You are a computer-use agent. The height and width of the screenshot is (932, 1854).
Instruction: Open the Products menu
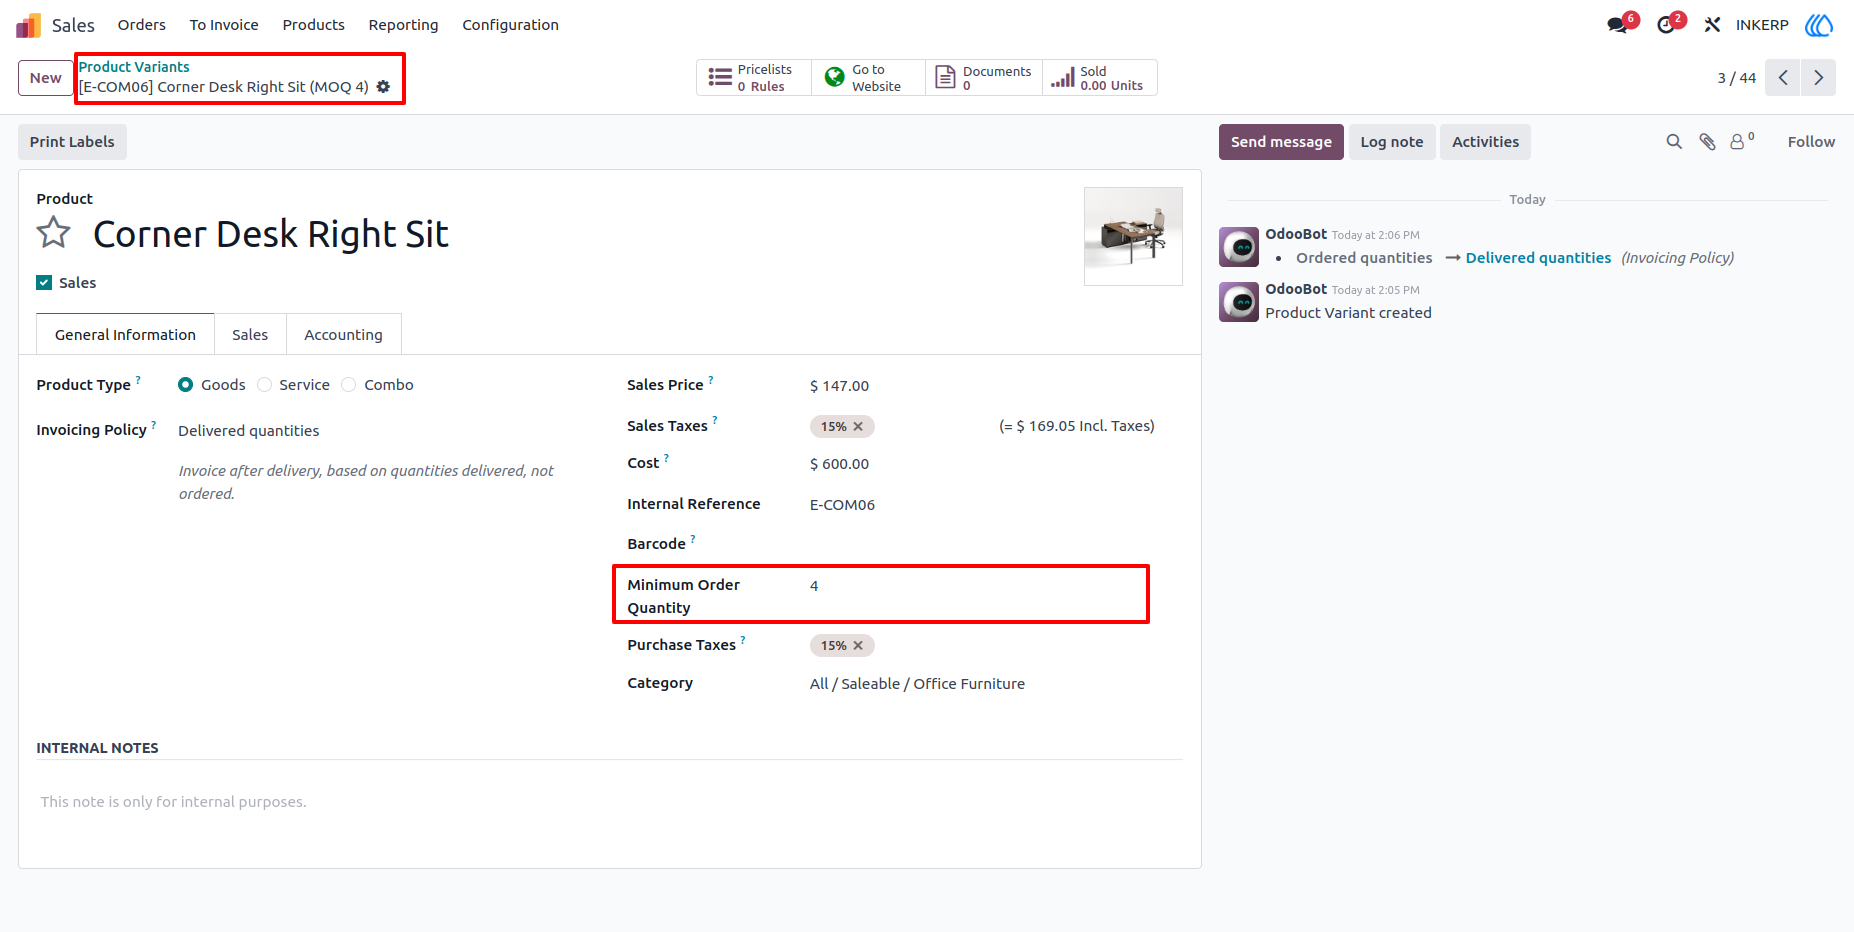pos(314,25)
